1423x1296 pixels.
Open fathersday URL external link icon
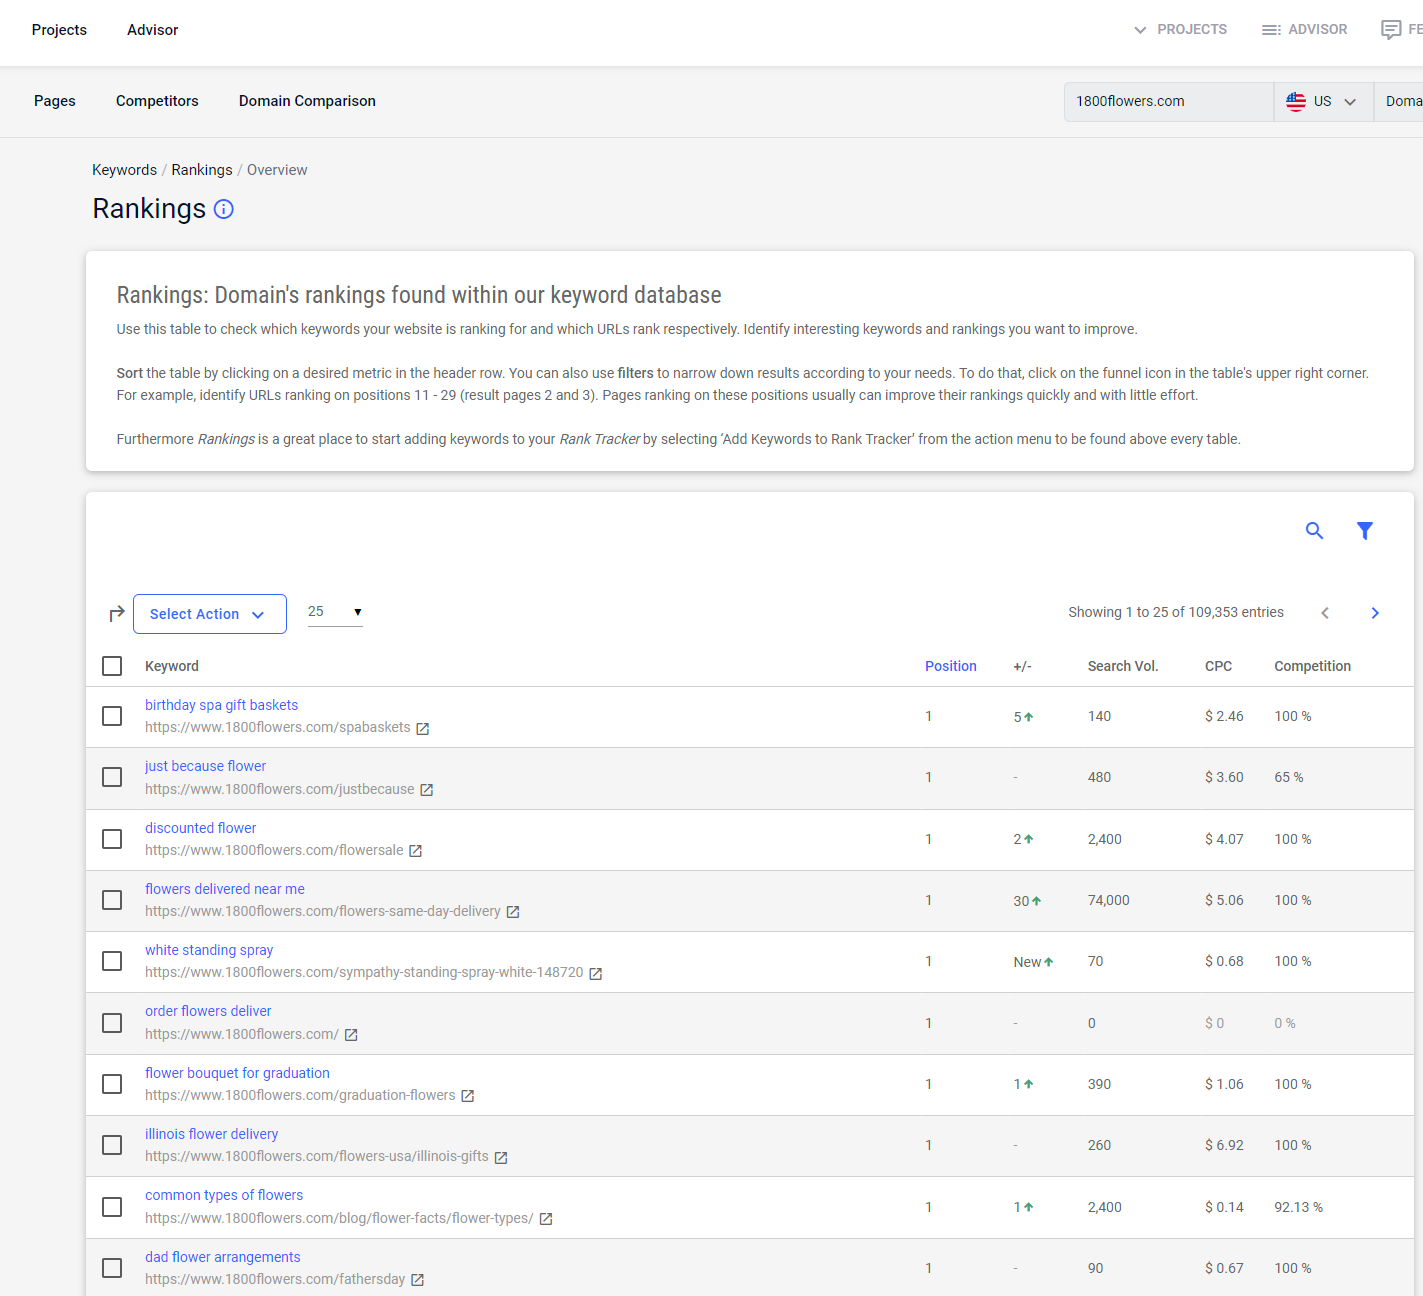[418, 1280]
